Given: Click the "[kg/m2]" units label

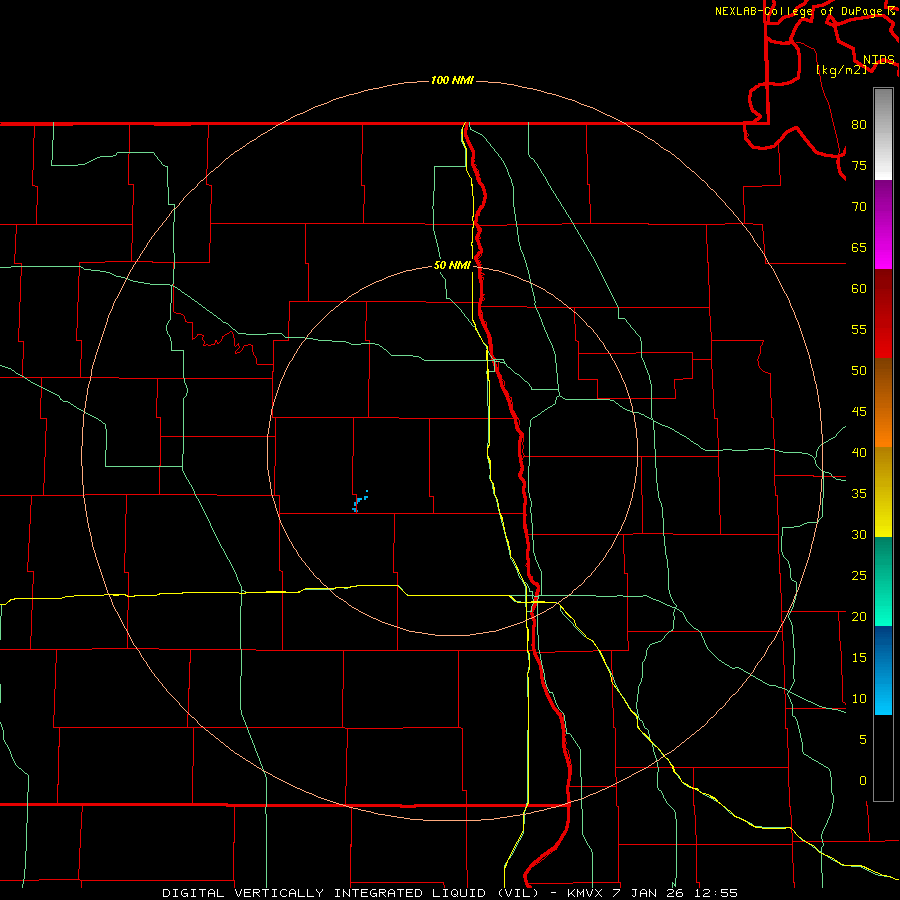Looking at the screenshot, I should tap(841, 69).
